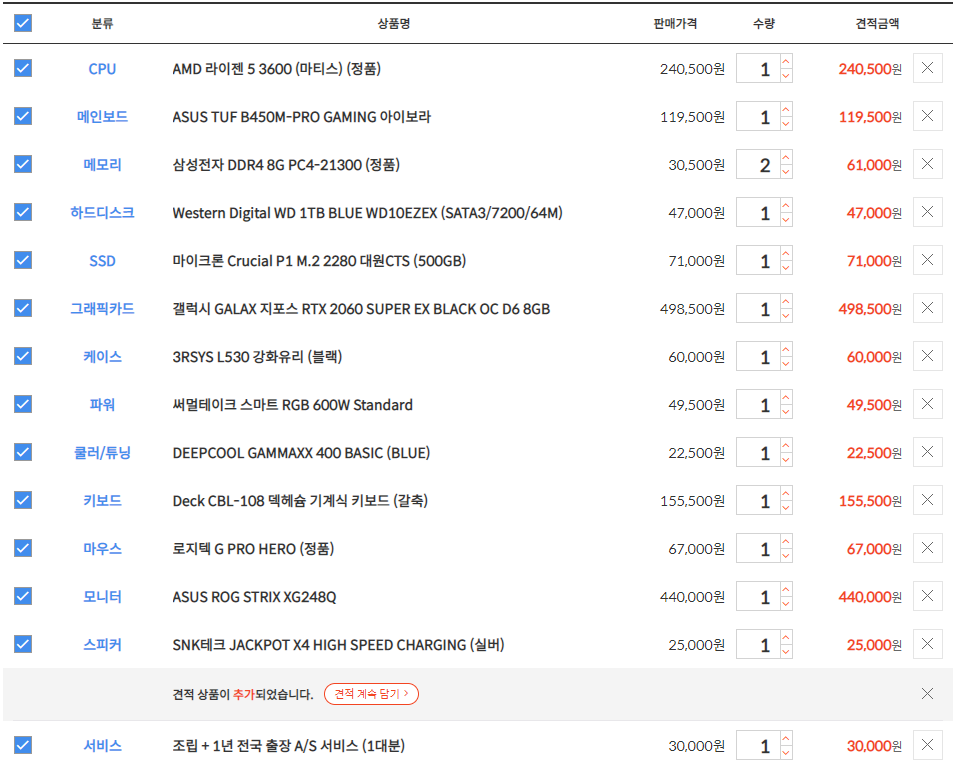960x768 pixels.
Task: Toggle the 메모리 row checkbox
Action: coord(23,164)
